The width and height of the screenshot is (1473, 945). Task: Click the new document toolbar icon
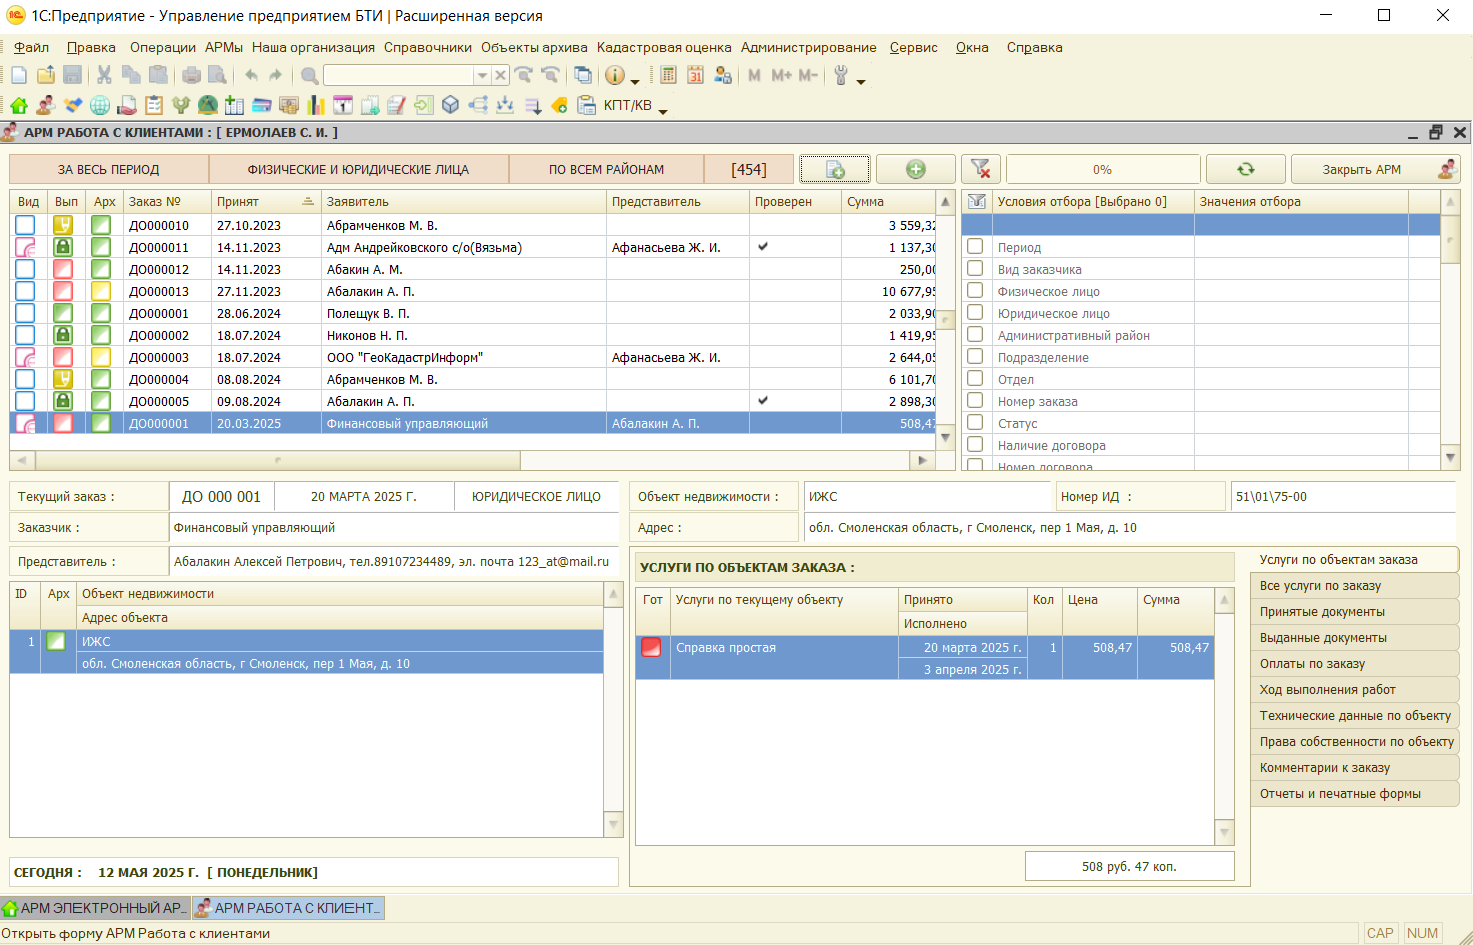click(x=19, y=75)
